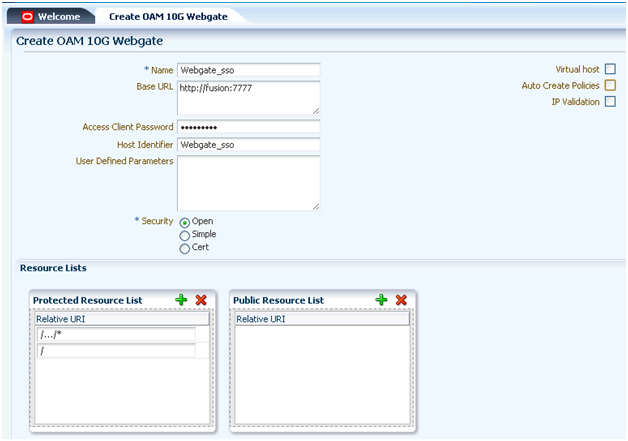Focus Access Client Password field
The width and height of the screenshot is (628, 441).
(249, 127)
